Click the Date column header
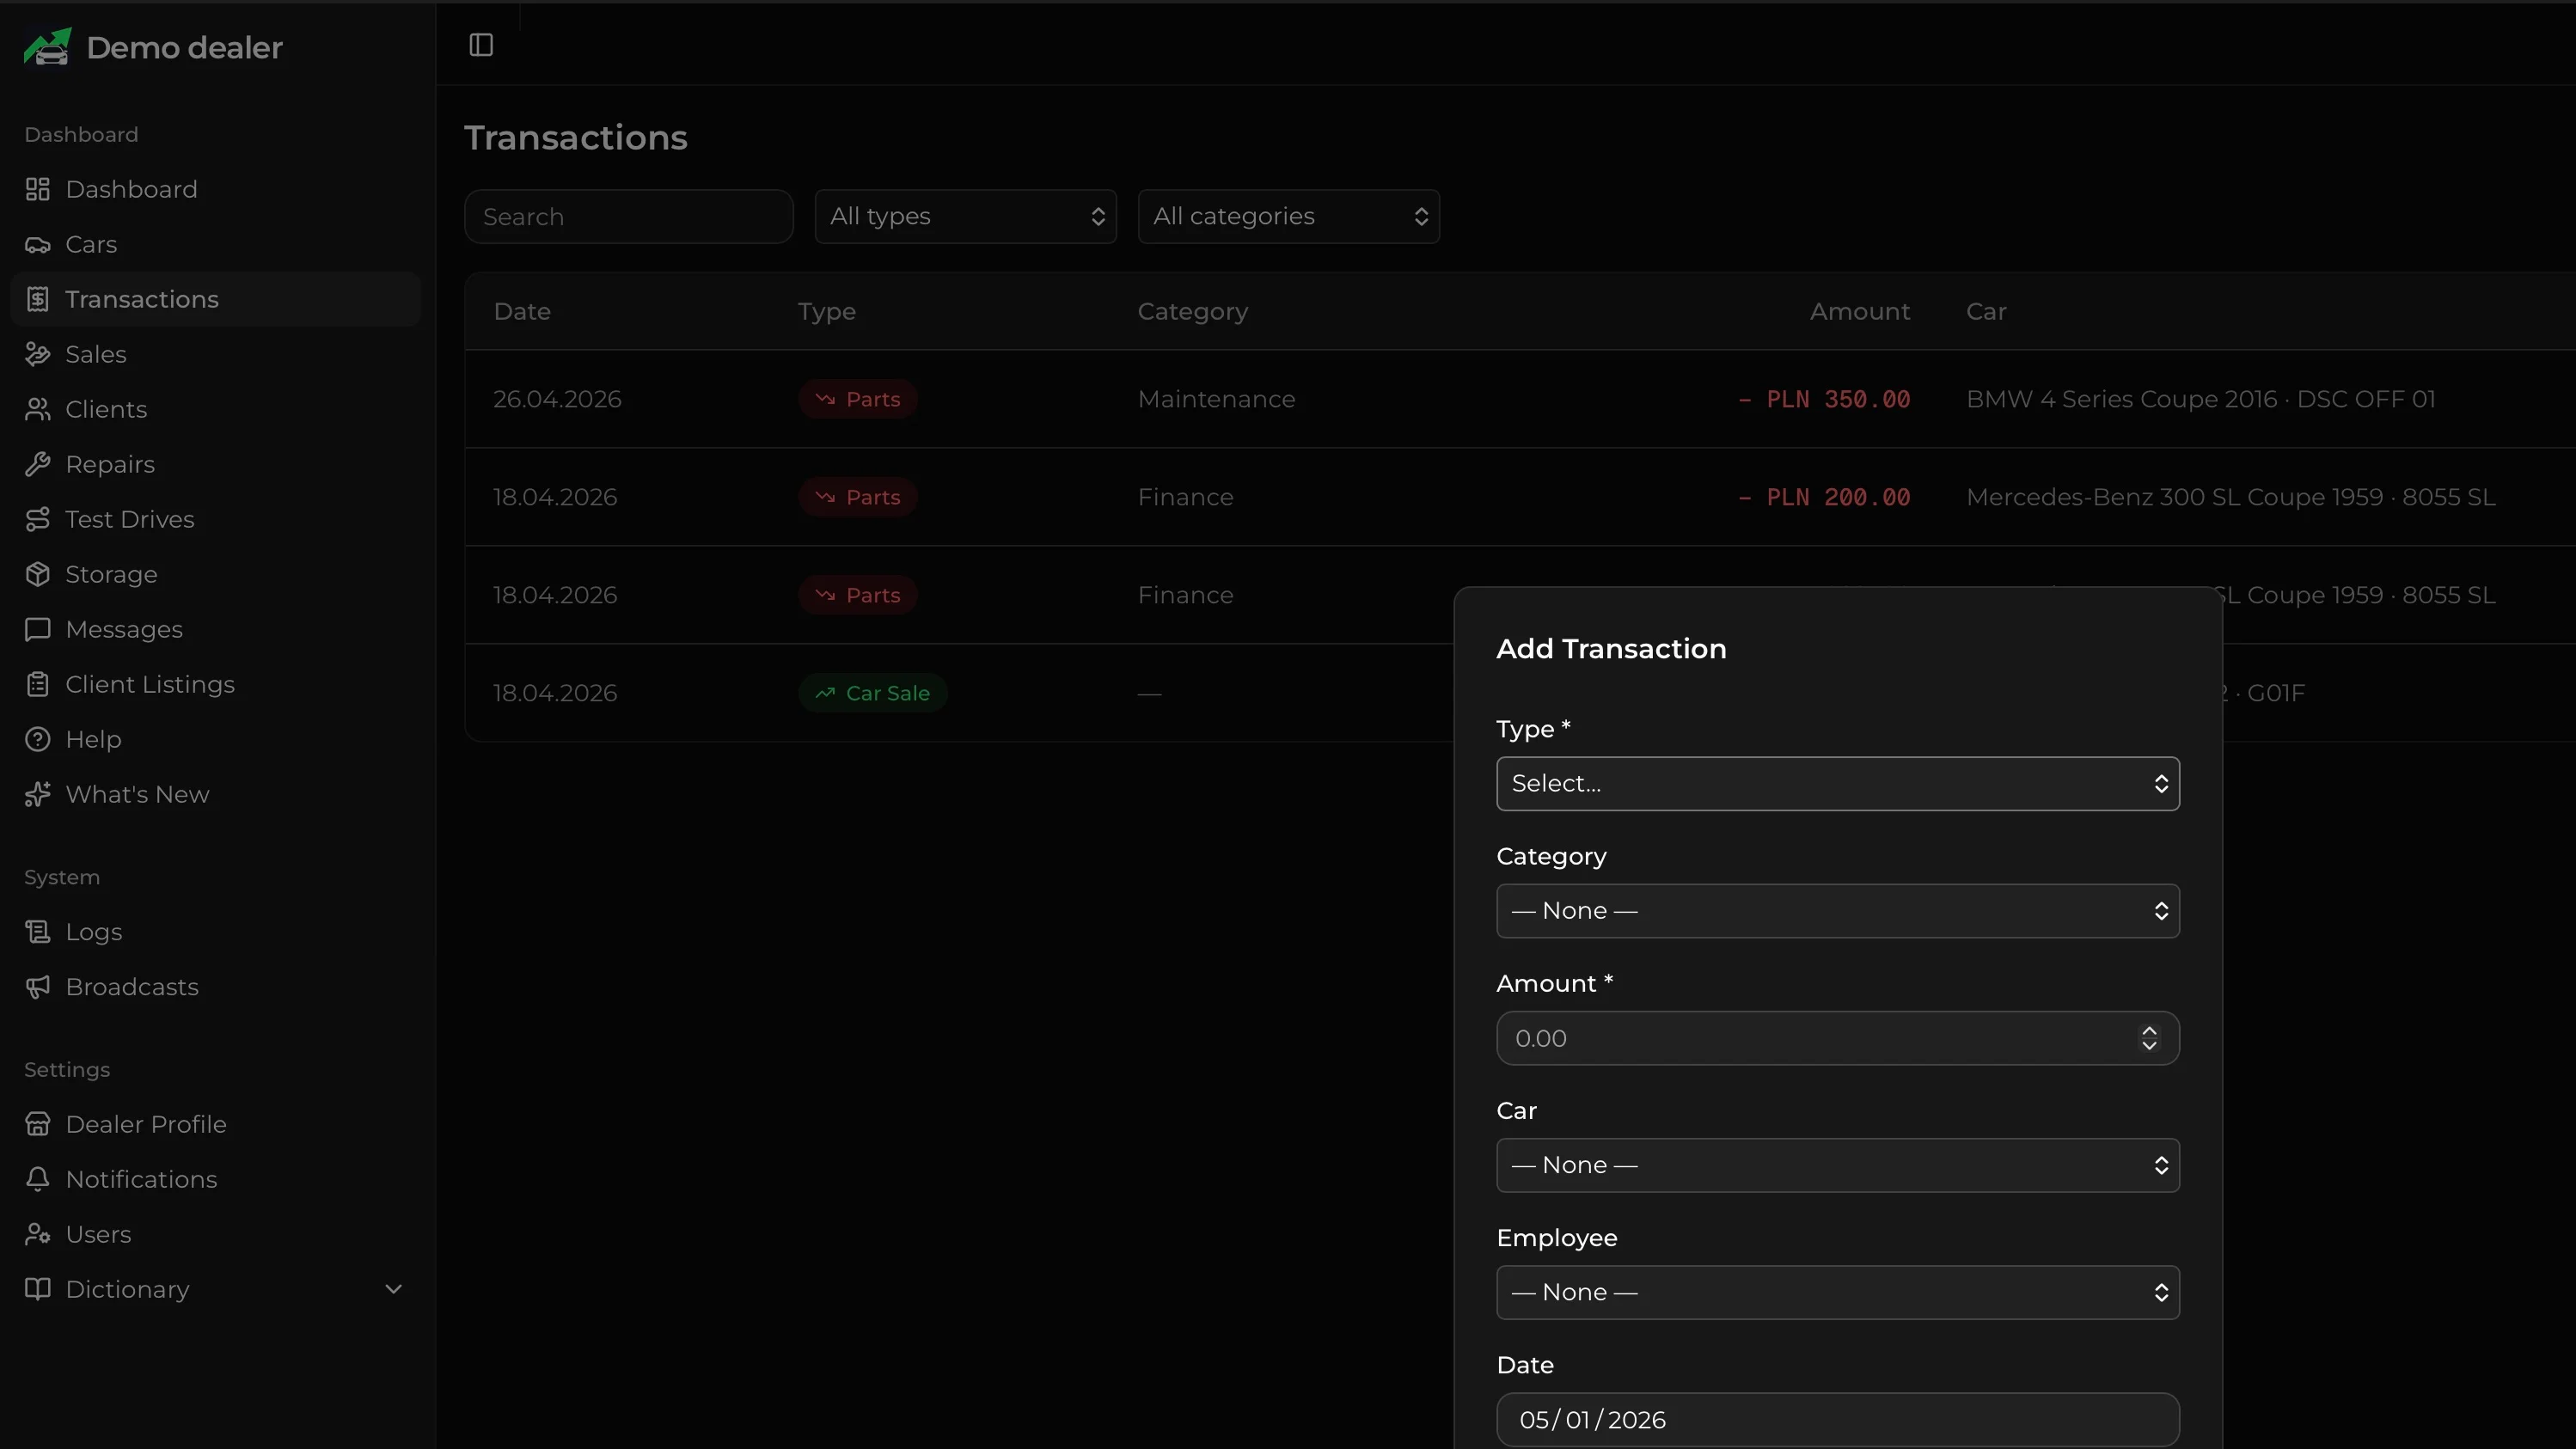2576x1449 pixels. point(522,311)
